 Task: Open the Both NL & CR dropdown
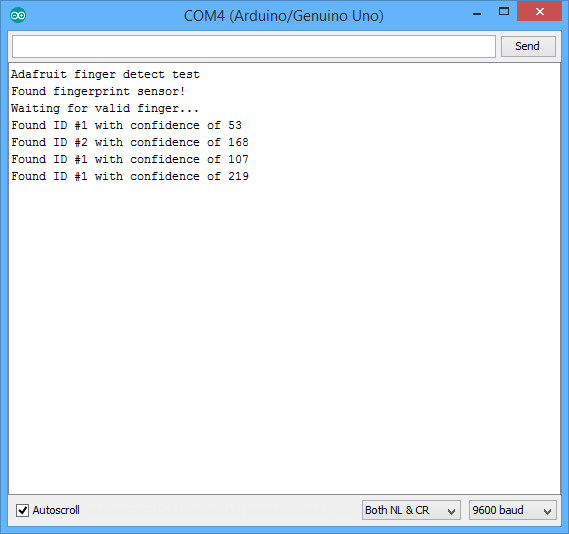411,510
